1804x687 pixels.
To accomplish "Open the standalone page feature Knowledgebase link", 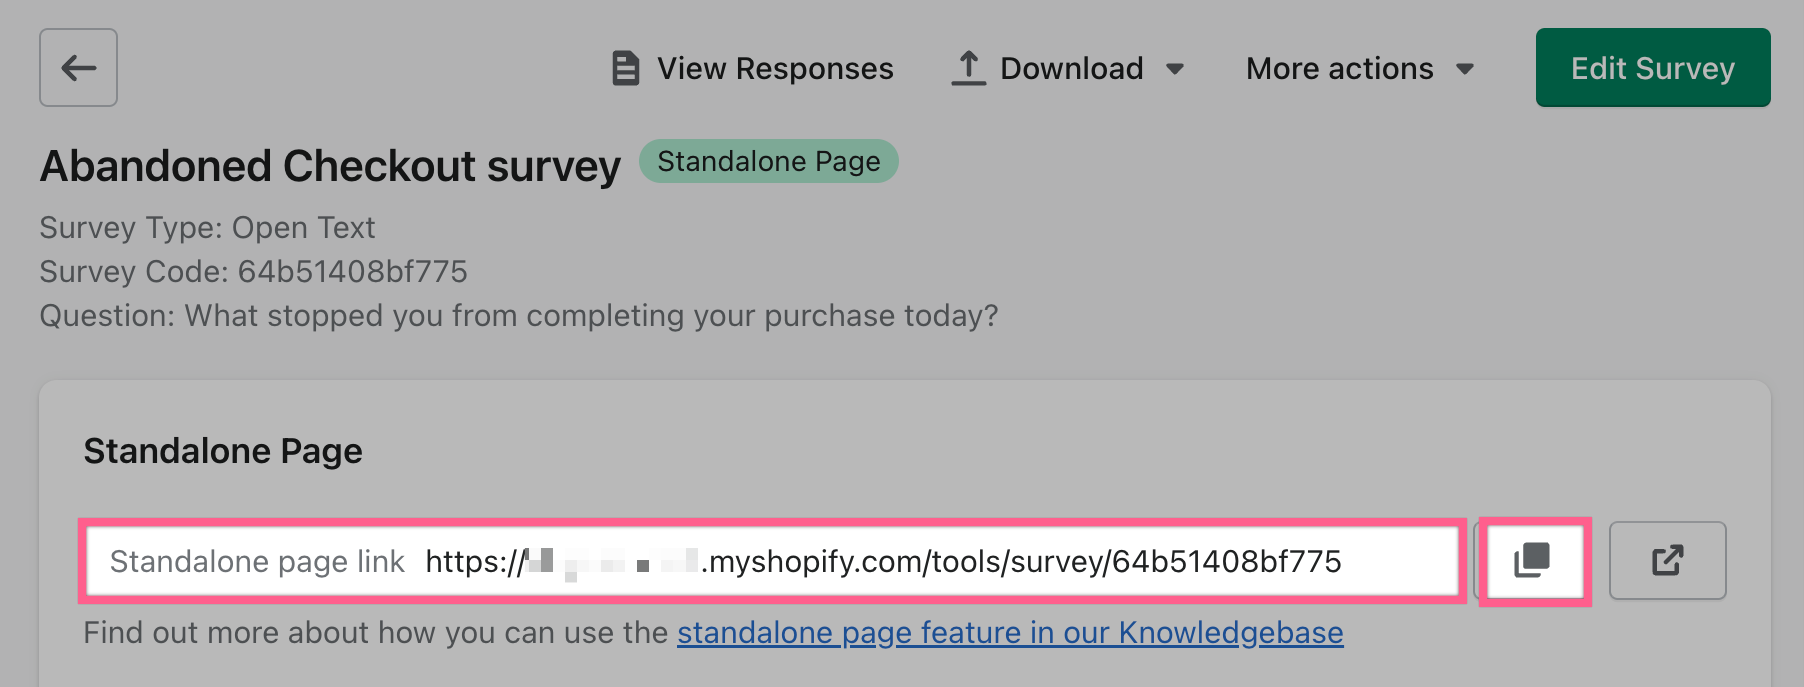I will (x=1010, y=633).
